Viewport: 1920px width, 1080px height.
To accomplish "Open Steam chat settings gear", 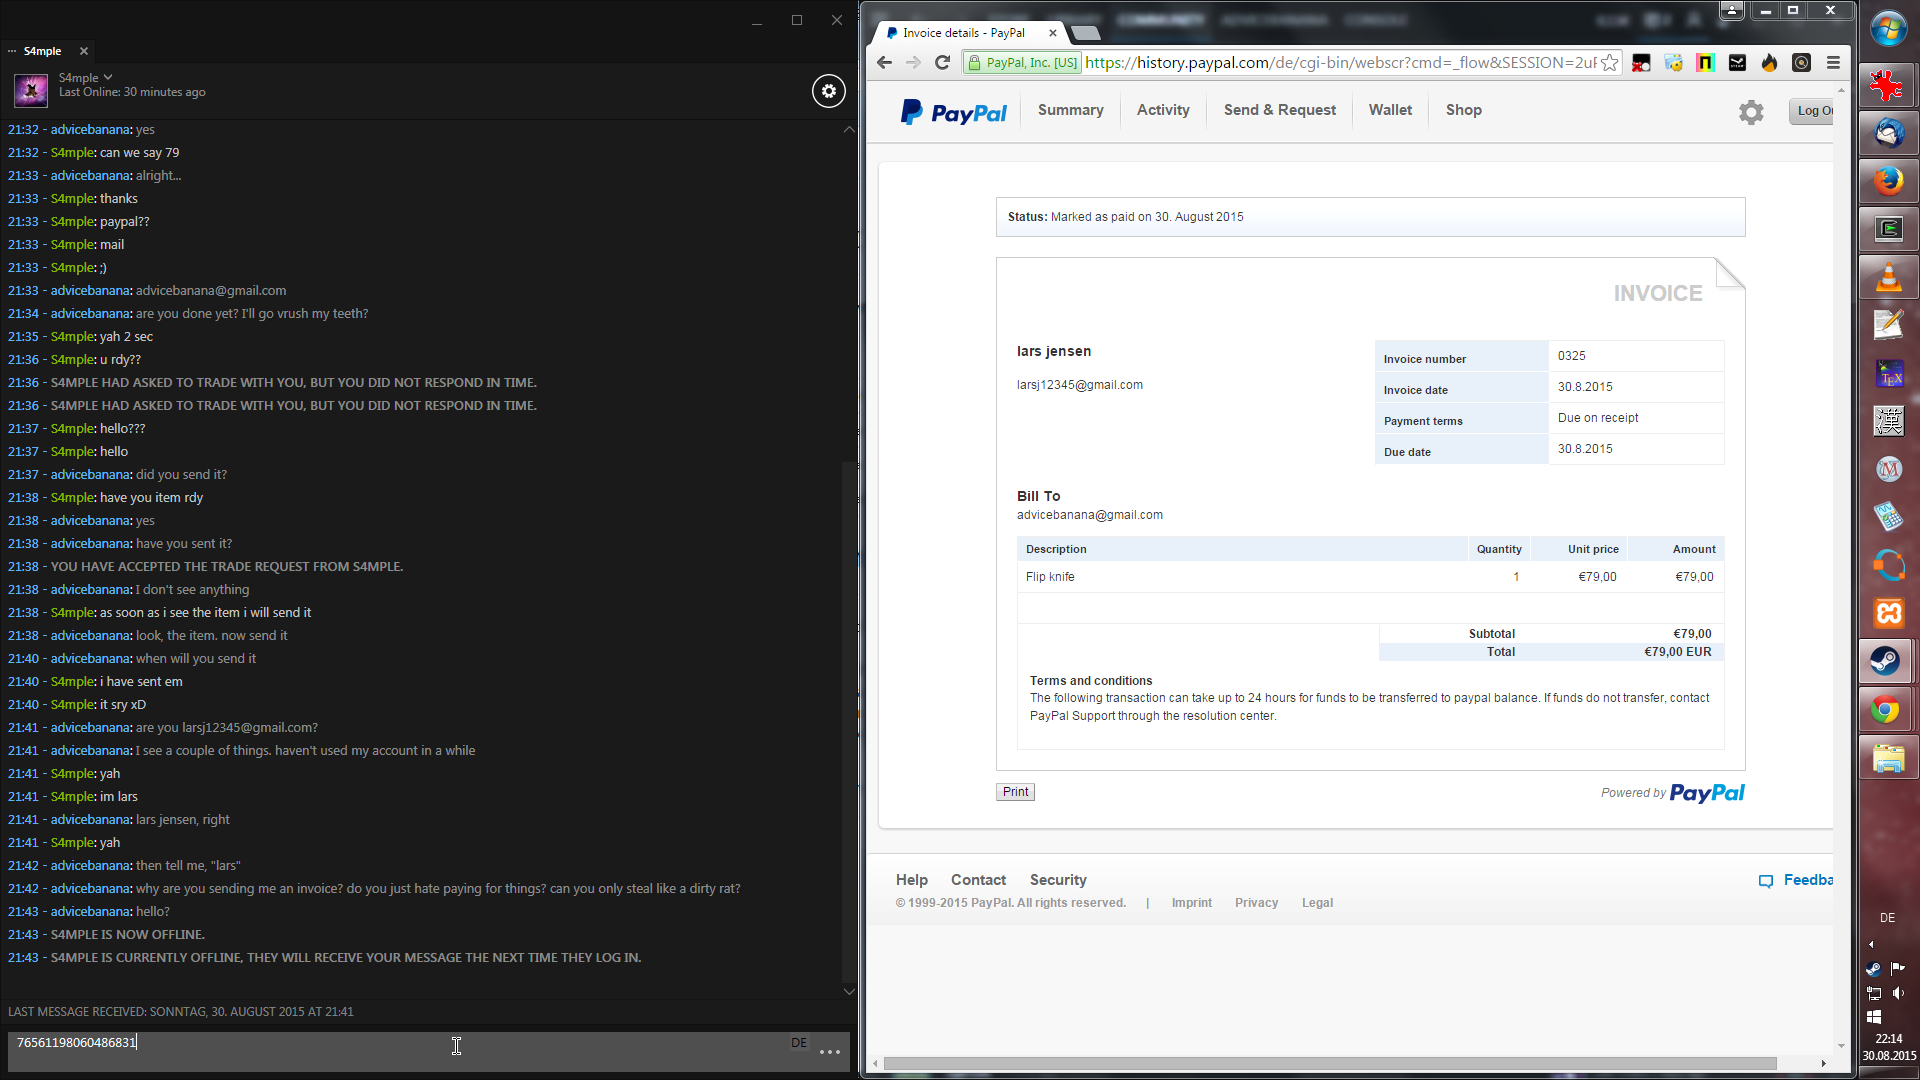I will [x=828, y=91].
